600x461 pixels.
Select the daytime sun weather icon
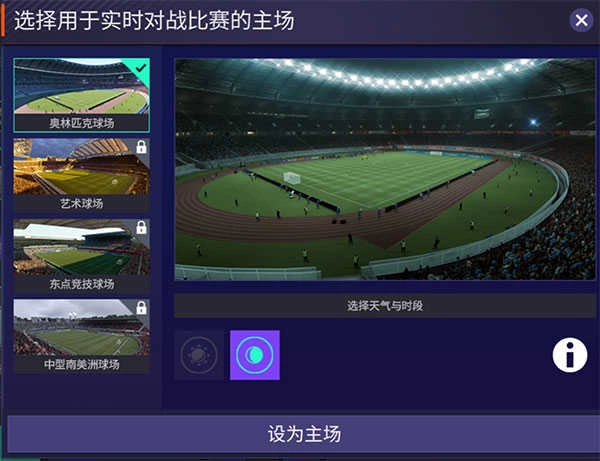tap(199, 355)
